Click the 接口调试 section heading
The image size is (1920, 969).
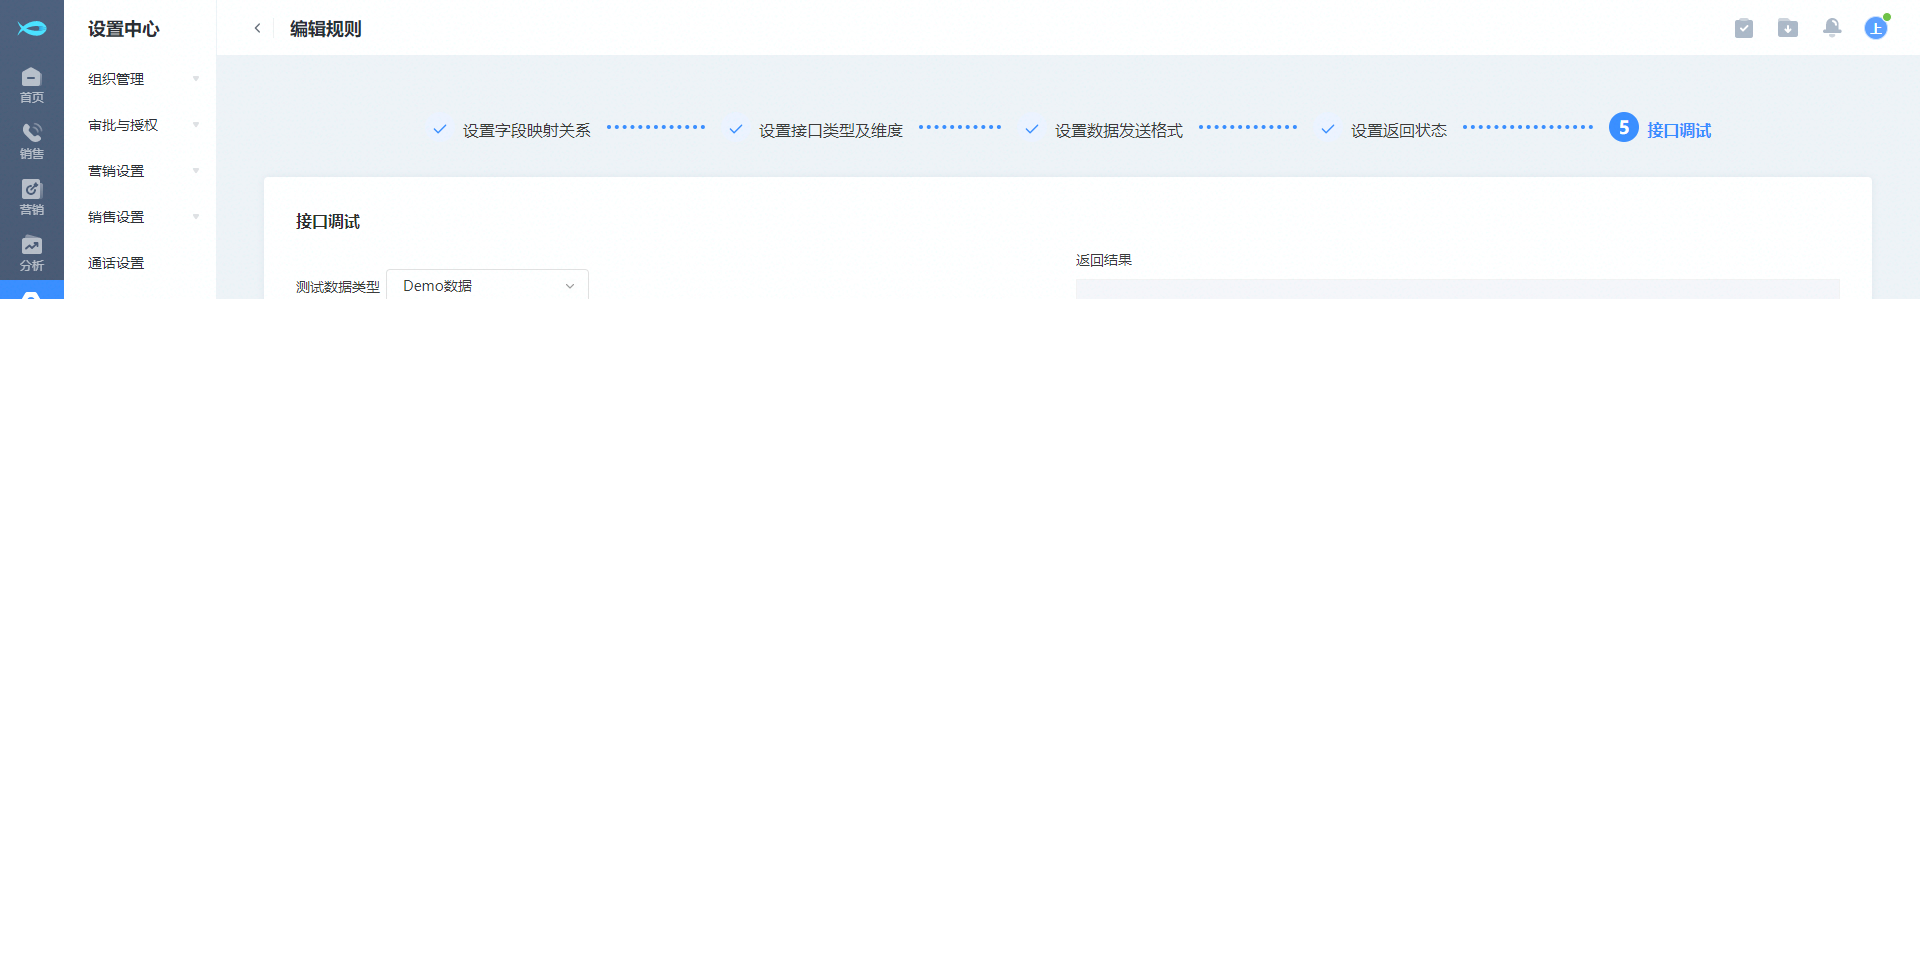pyautogui.click(x=328, y=221)
